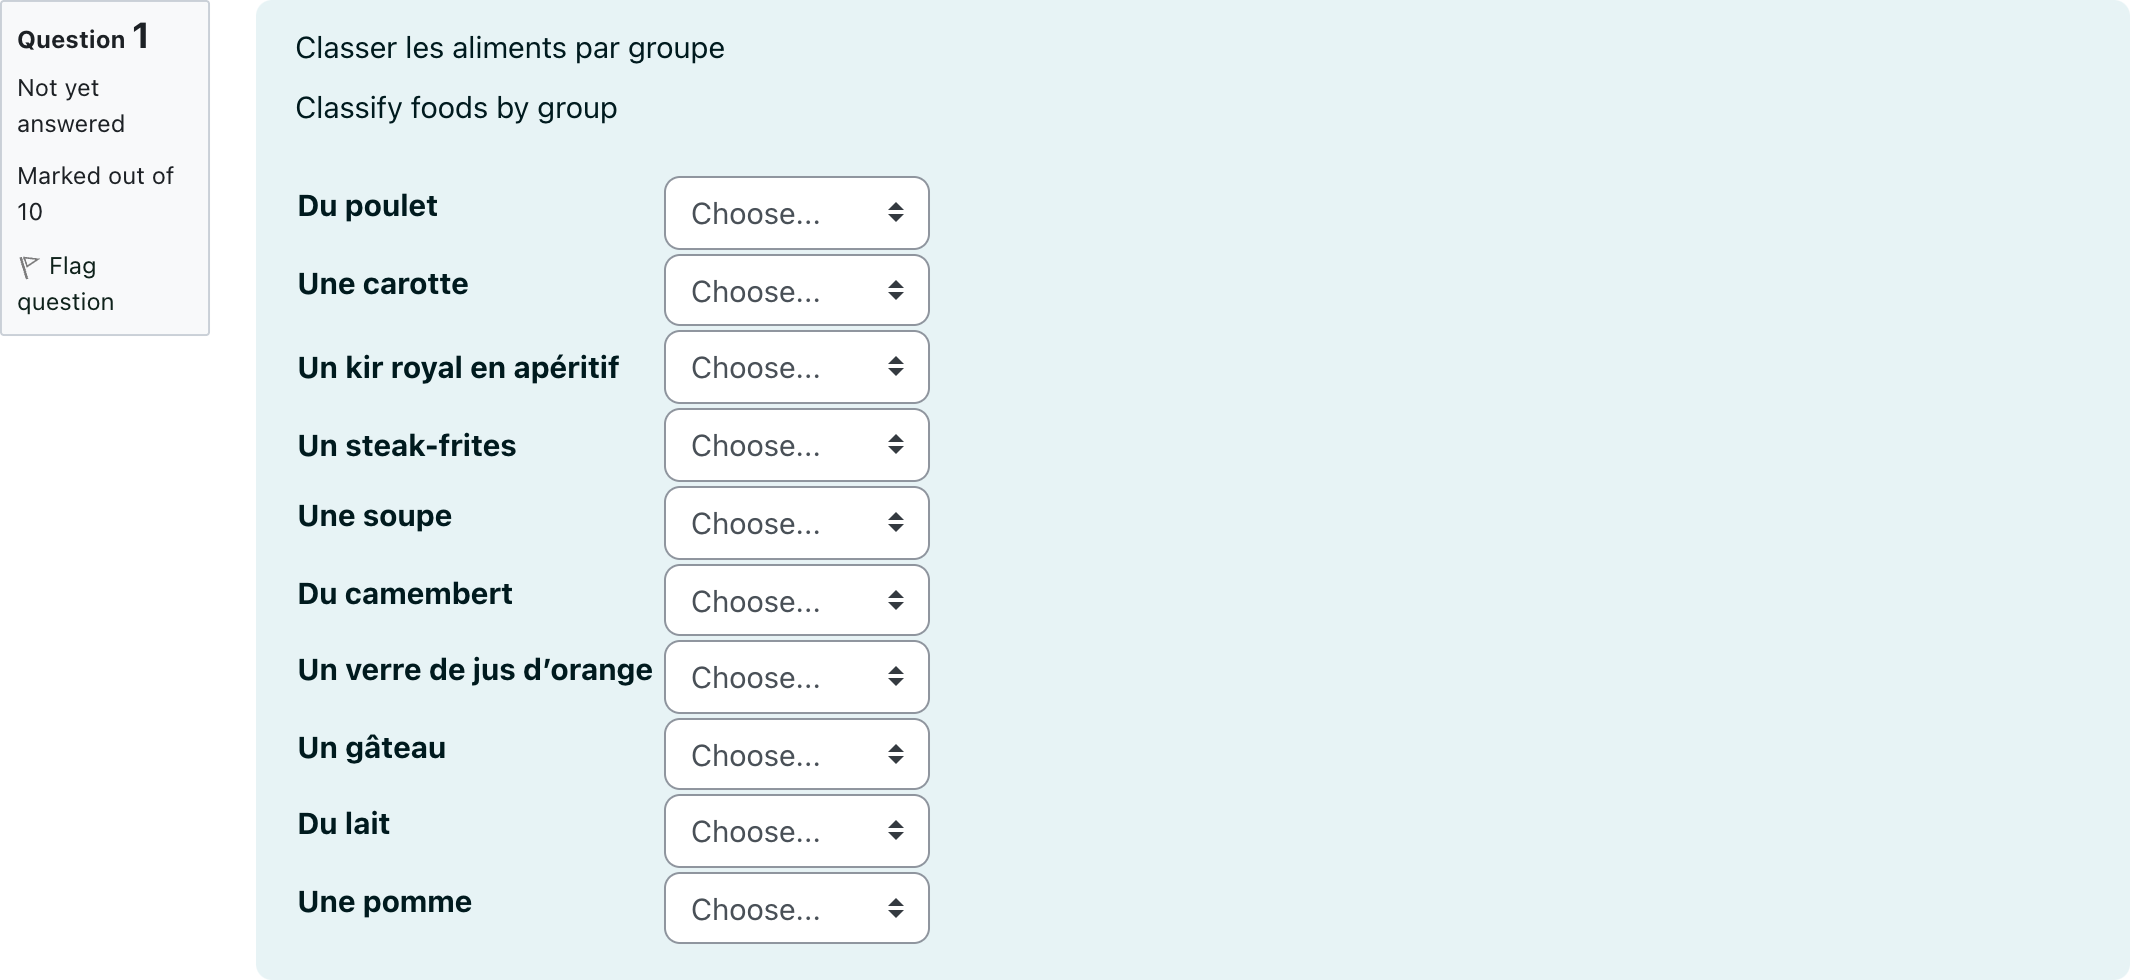Open the Une soupe dropdown
This screenshot has height=980, width=2130.
point(797,523)
